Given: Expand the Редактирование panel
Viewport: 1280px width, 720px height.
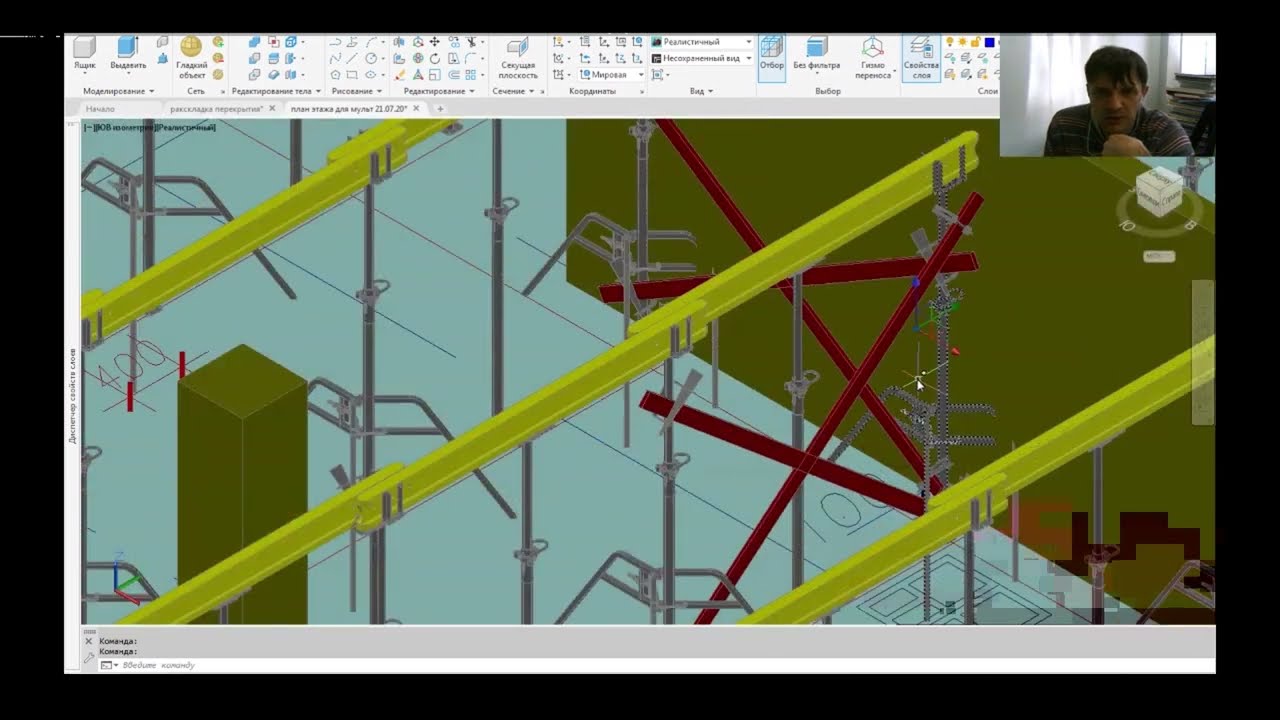Looking at the screenshot, I should 439,91.
